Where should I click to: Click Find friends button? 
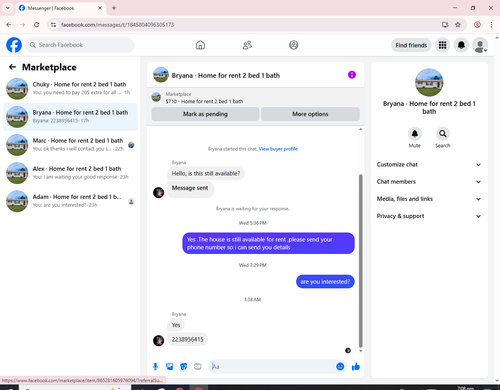[411, 45]
